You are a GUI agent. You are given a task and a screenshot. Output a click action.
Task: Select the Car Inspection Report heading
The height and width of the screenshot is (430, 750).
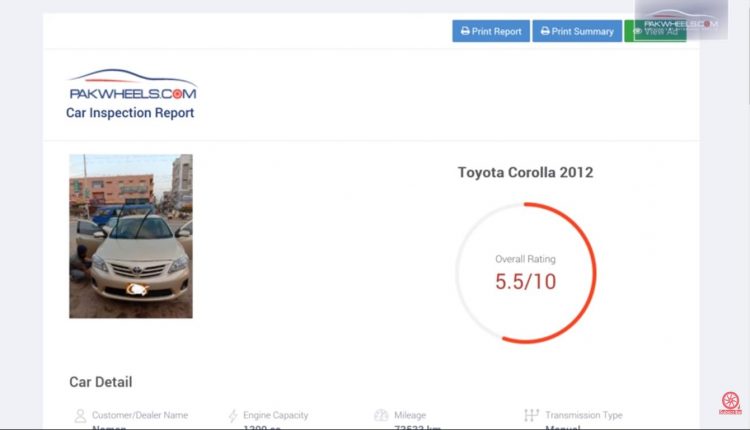[x=130, y=113]
